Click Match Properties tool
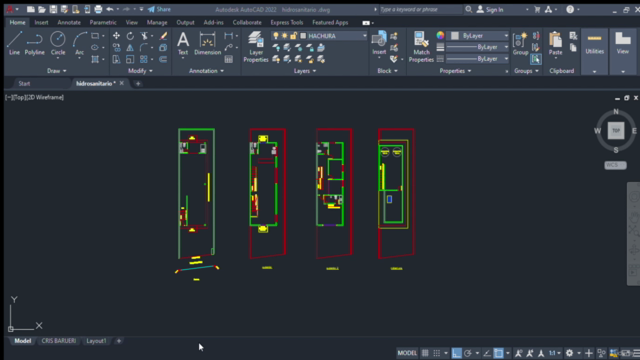The height and width of the screenshot is (360, 640). click(421, 47)
